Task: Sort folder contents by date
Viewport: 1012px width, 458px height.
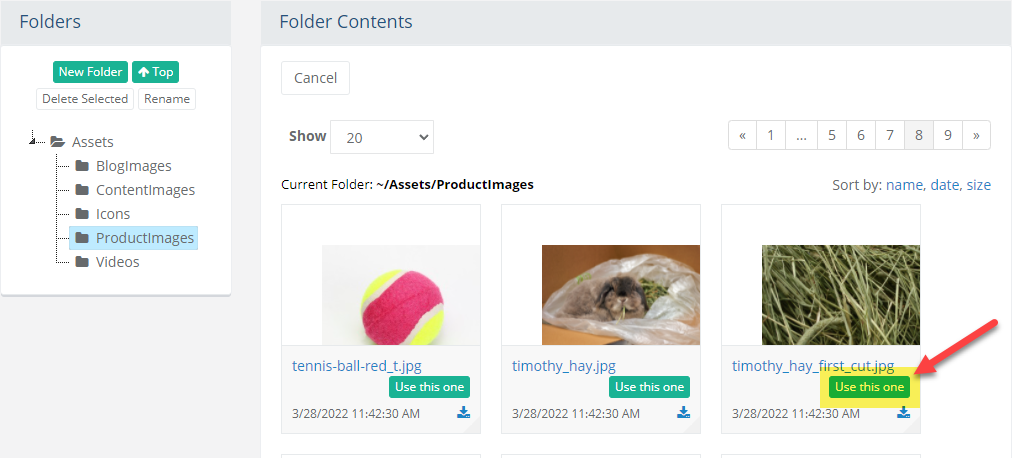Action: pyautogui.click(x=944, y=185)
